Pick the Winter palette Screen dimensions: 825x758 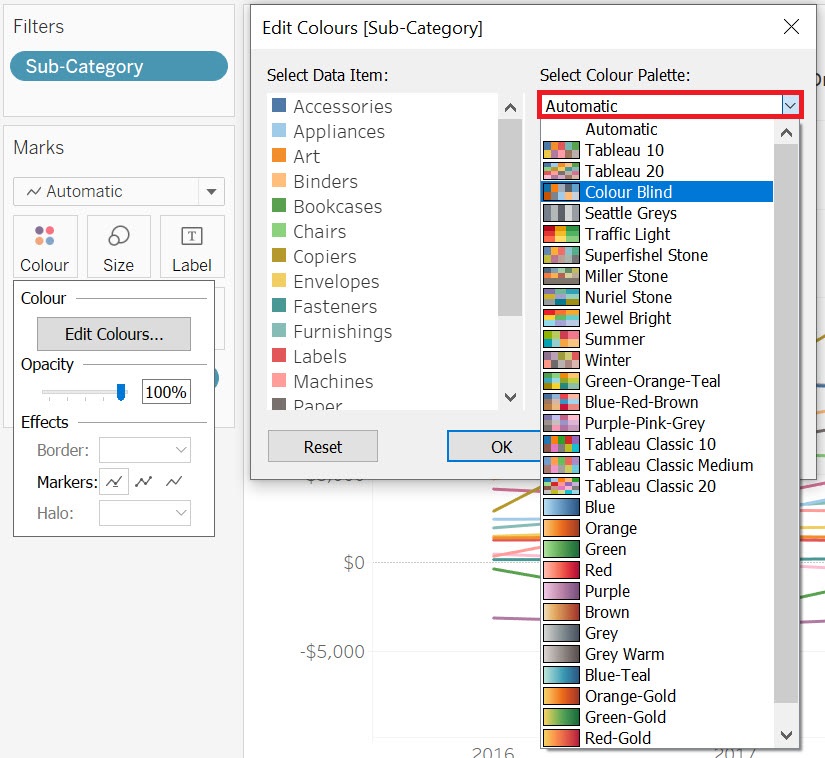[x=657, y=360]
